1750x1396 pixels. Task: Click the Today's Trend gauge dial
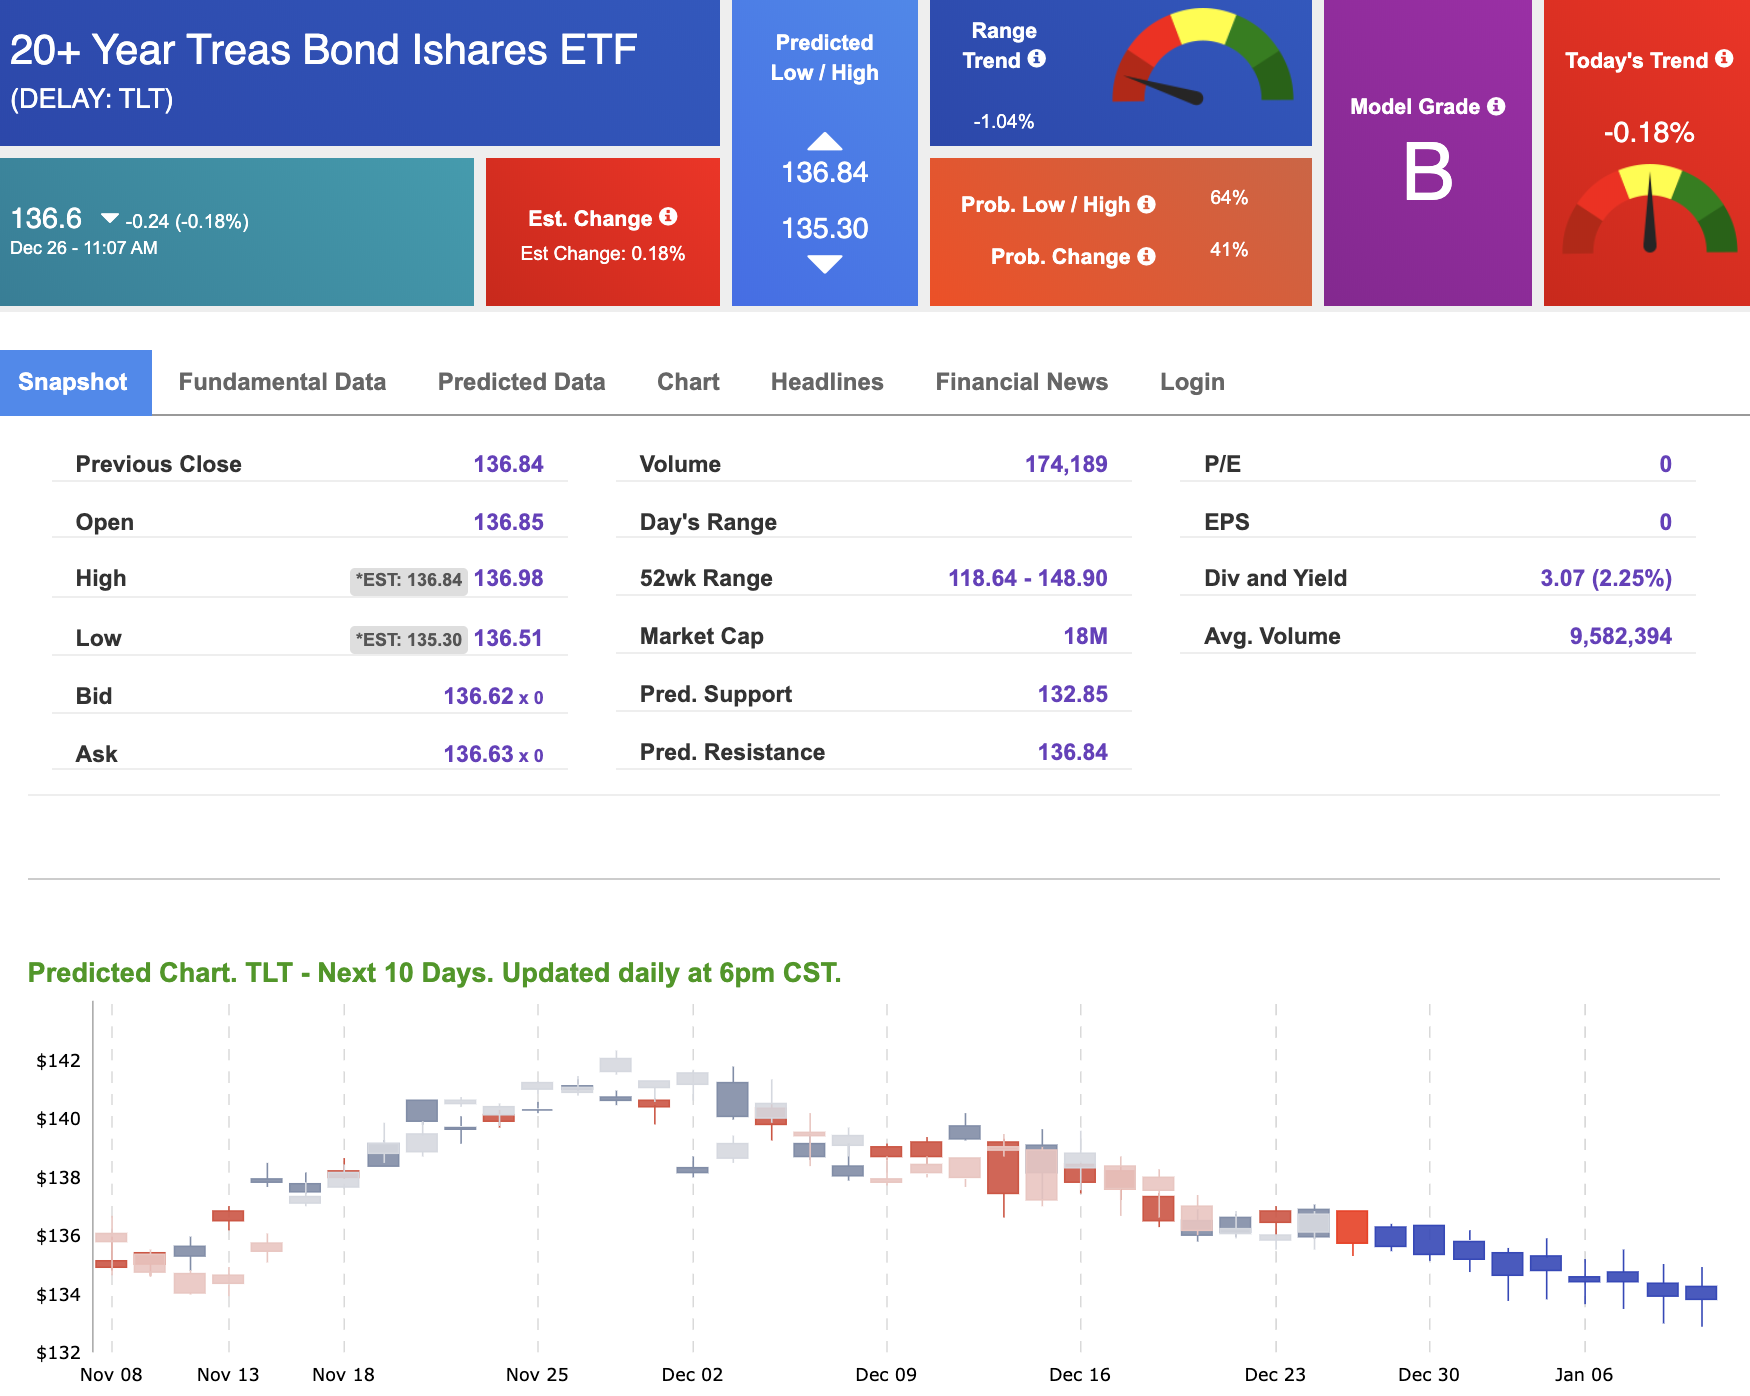coord(1650,209)
